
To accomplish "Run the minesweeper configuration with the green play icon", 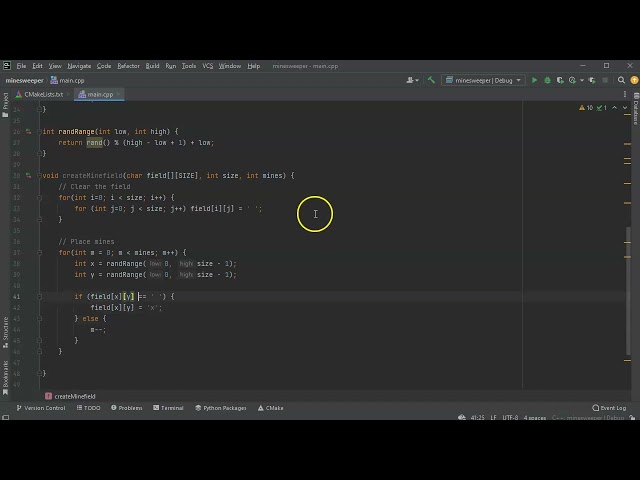I will tap(534, 80).
